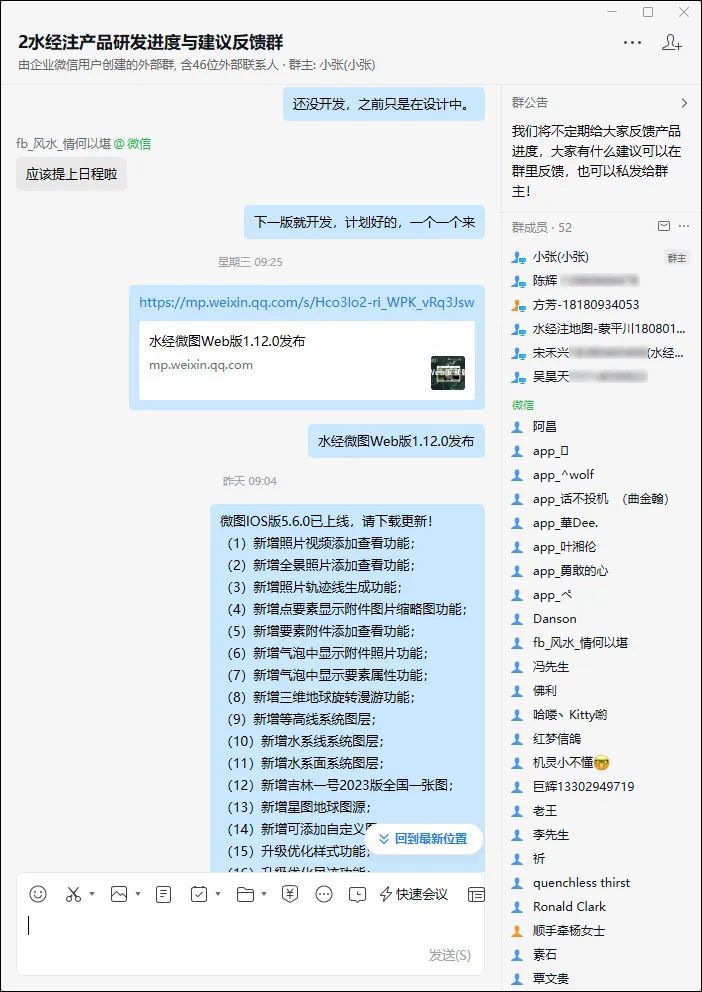The height and width of the screenshot is (992, 702).
Task: Click the message 应该提上日程啦
Action: point(71,174)
